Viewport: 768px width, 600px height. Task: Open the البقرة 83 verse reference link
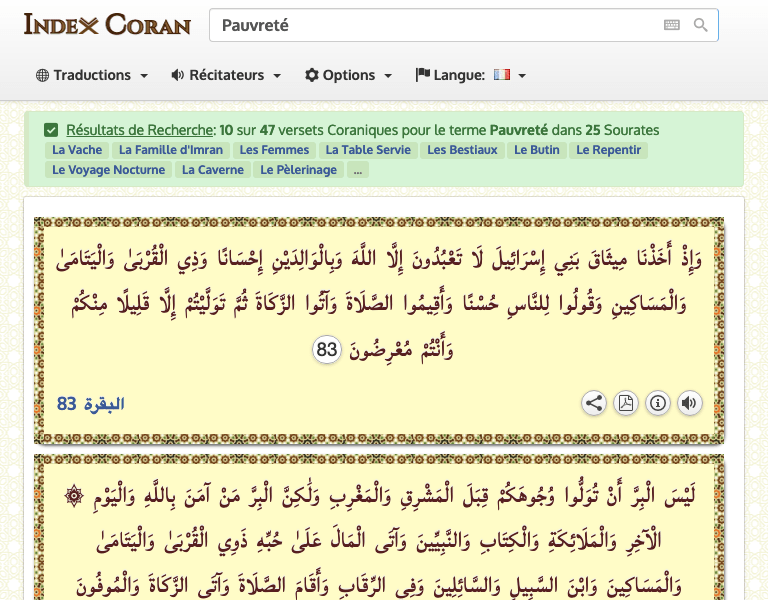(91, 404)
